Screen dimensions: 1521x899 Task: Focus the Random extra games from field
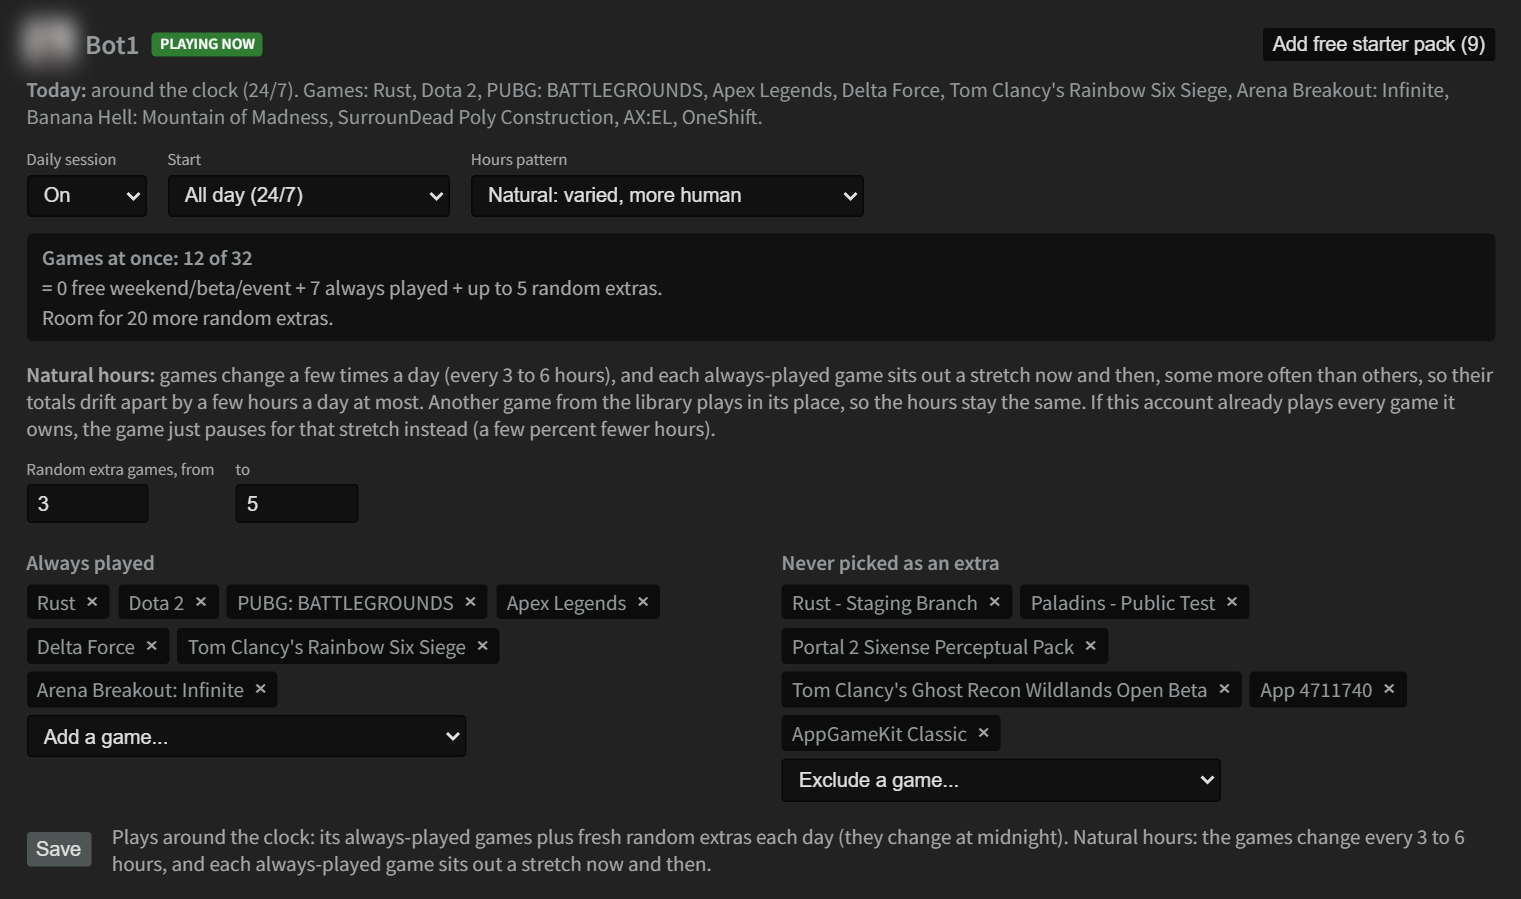pos(87,504)
